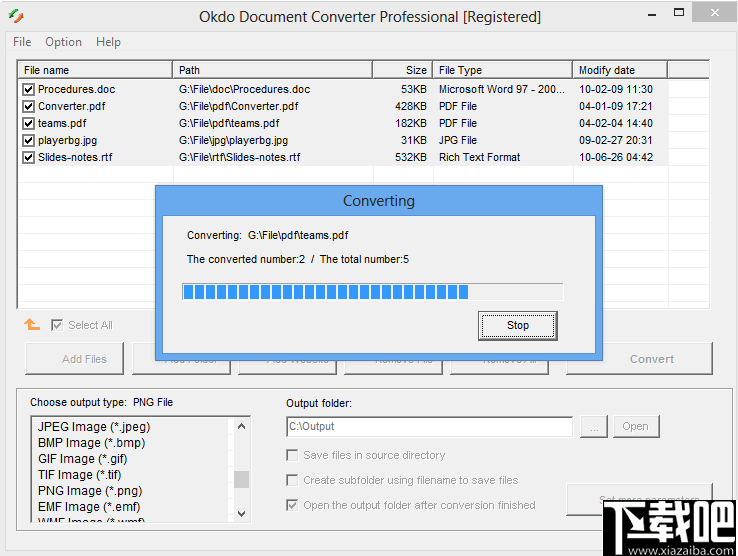Click the Convert button

[x=639, y=359]
